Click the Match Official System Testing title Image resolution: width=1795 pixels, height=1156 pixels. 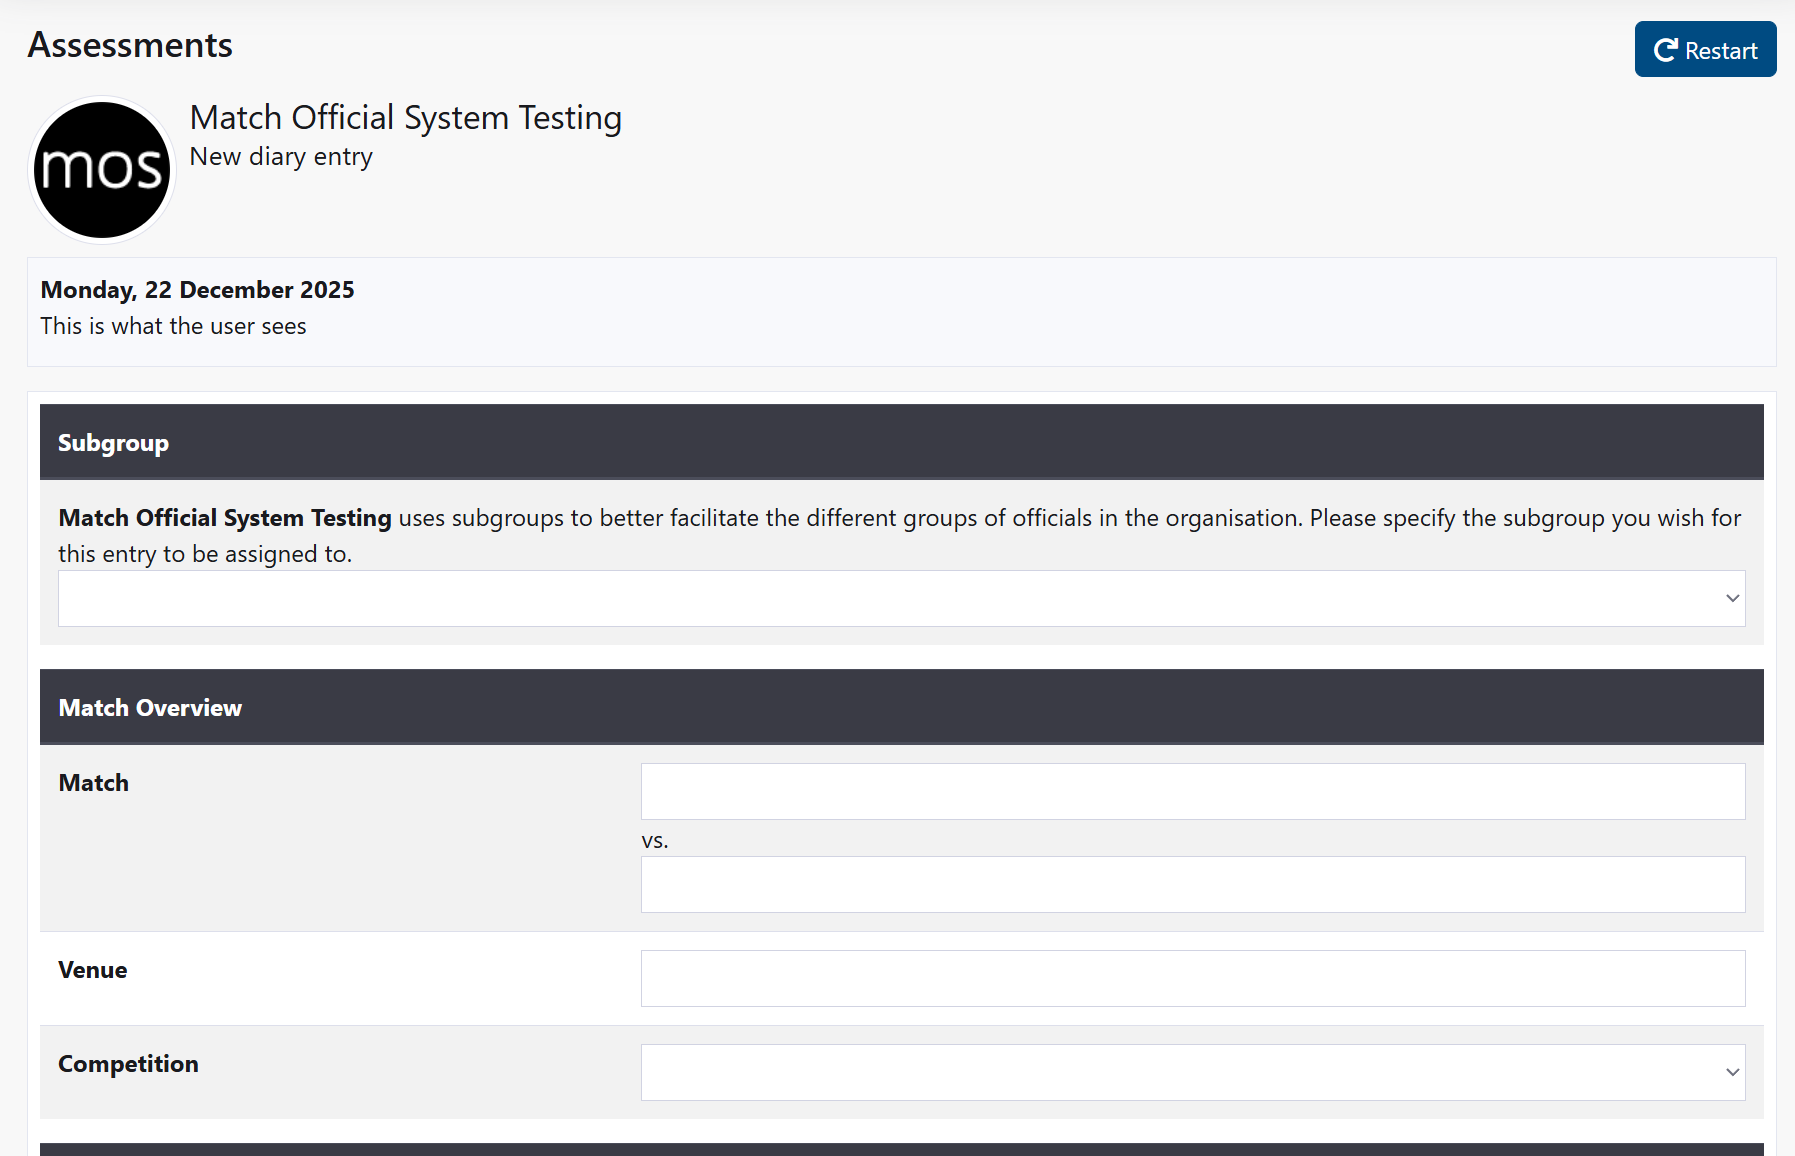click(x=405, y=118)
